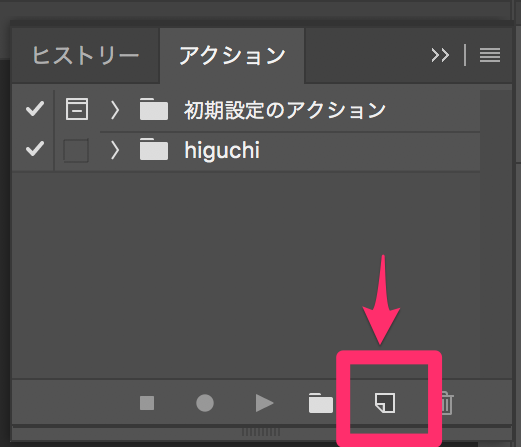Click the higuchi folder icon

click(154, 149)
